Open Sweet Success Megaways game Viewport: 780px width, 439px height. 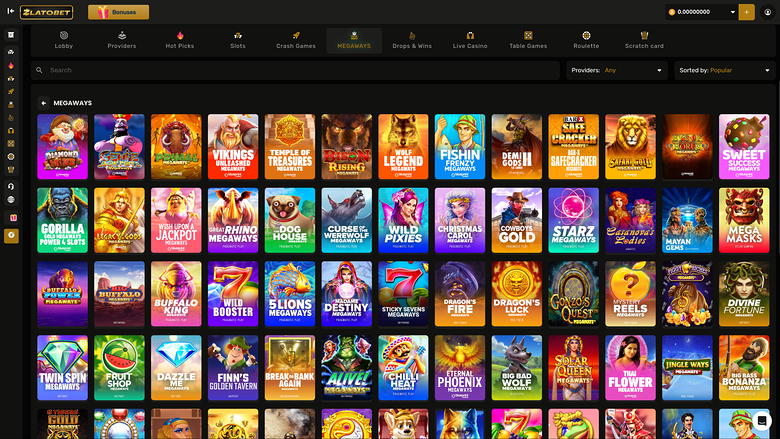point(744,147)
